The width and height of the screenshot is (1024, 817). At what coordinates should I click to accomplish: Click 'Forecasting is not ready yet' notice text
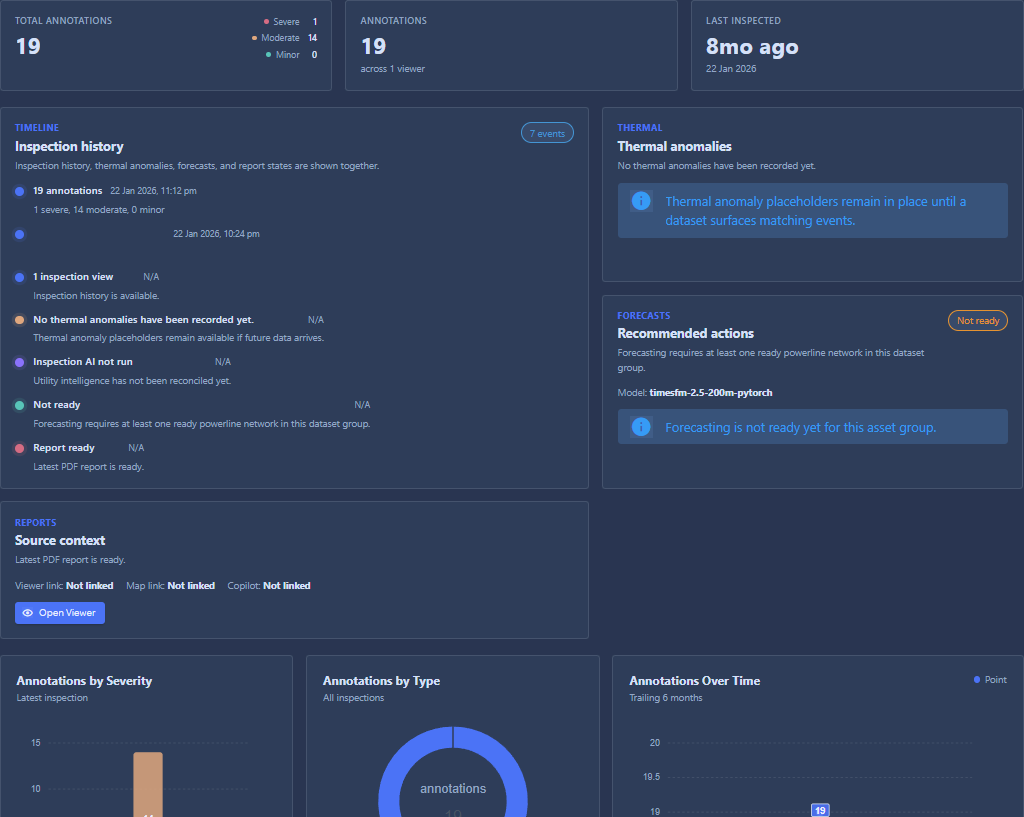801,427
